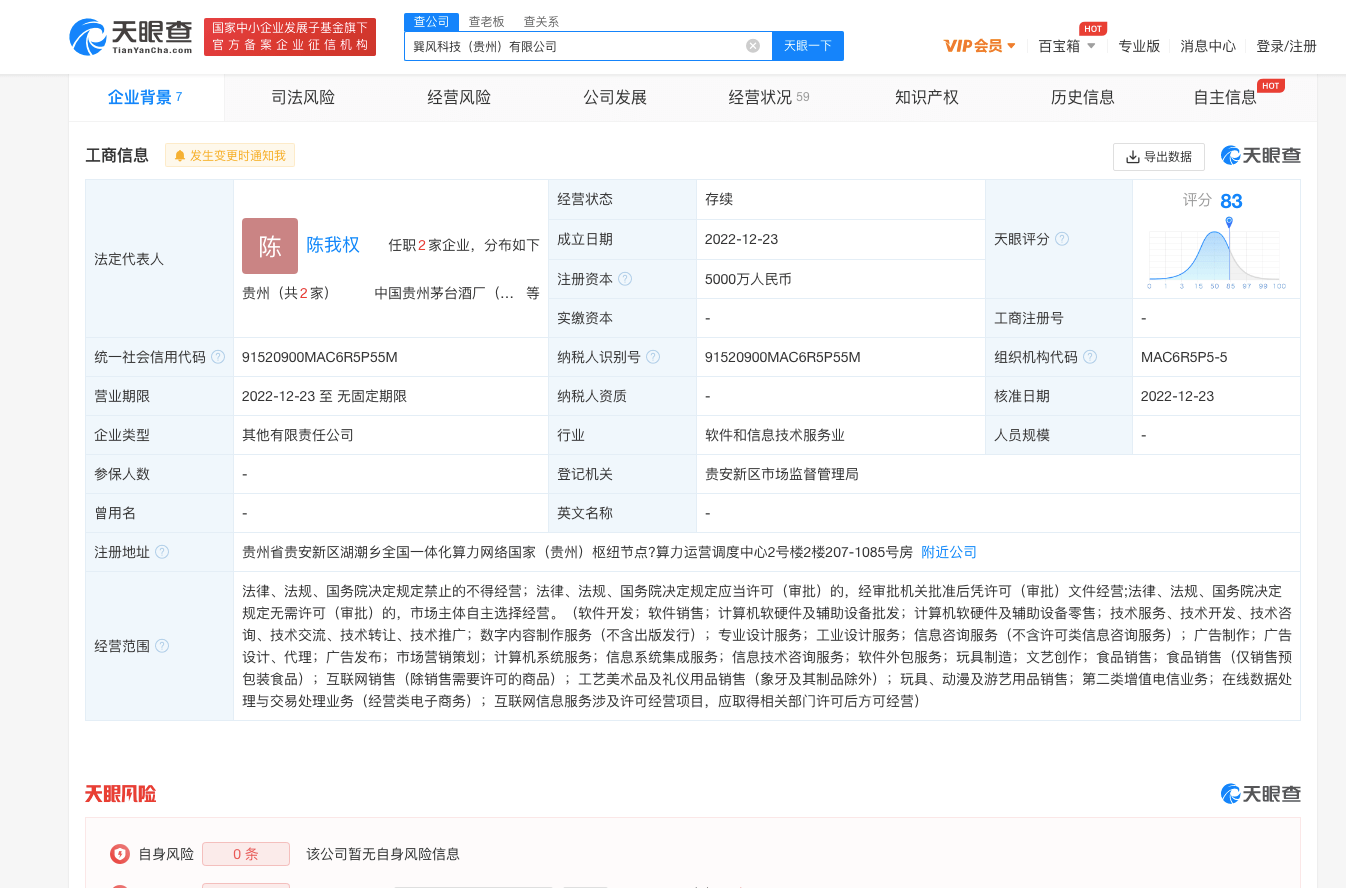Click the 中国贵州茅台酒厂 company link
Image resolution: width=1346 pixels, height=888 pixels.
(x=444, y=293)
